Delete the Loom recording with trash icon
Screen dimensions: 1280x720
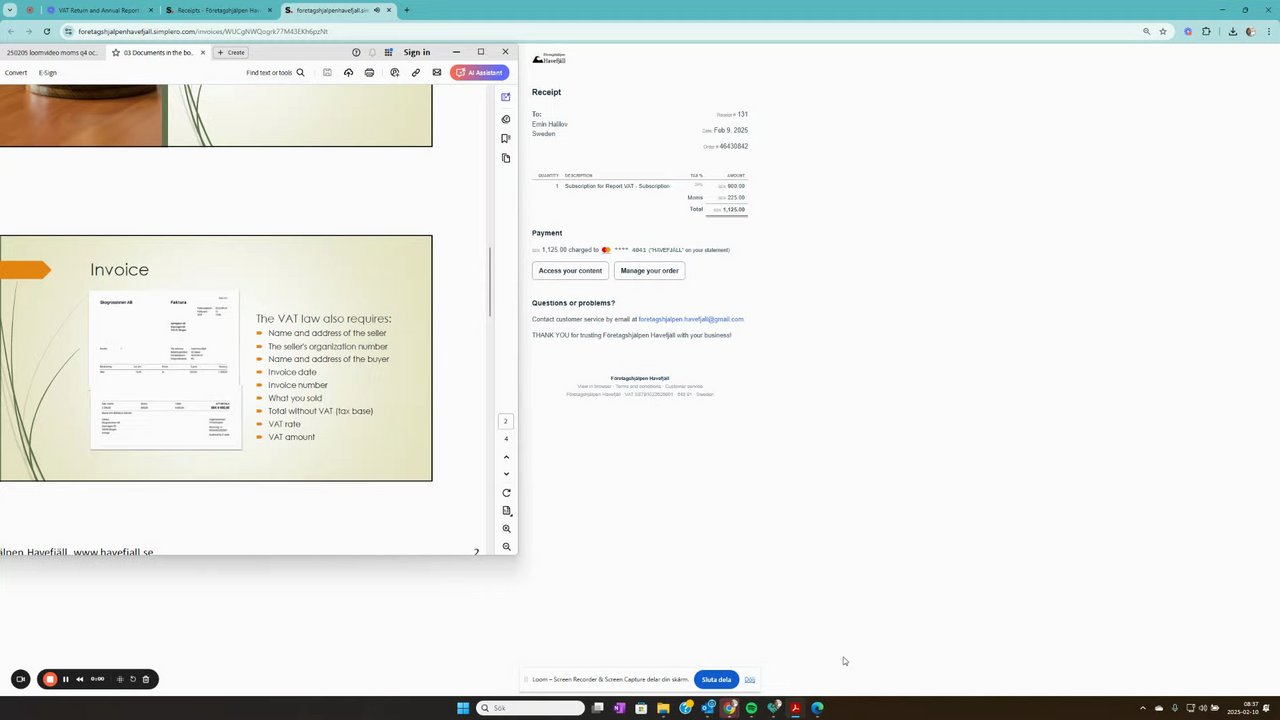click(146, 679)
